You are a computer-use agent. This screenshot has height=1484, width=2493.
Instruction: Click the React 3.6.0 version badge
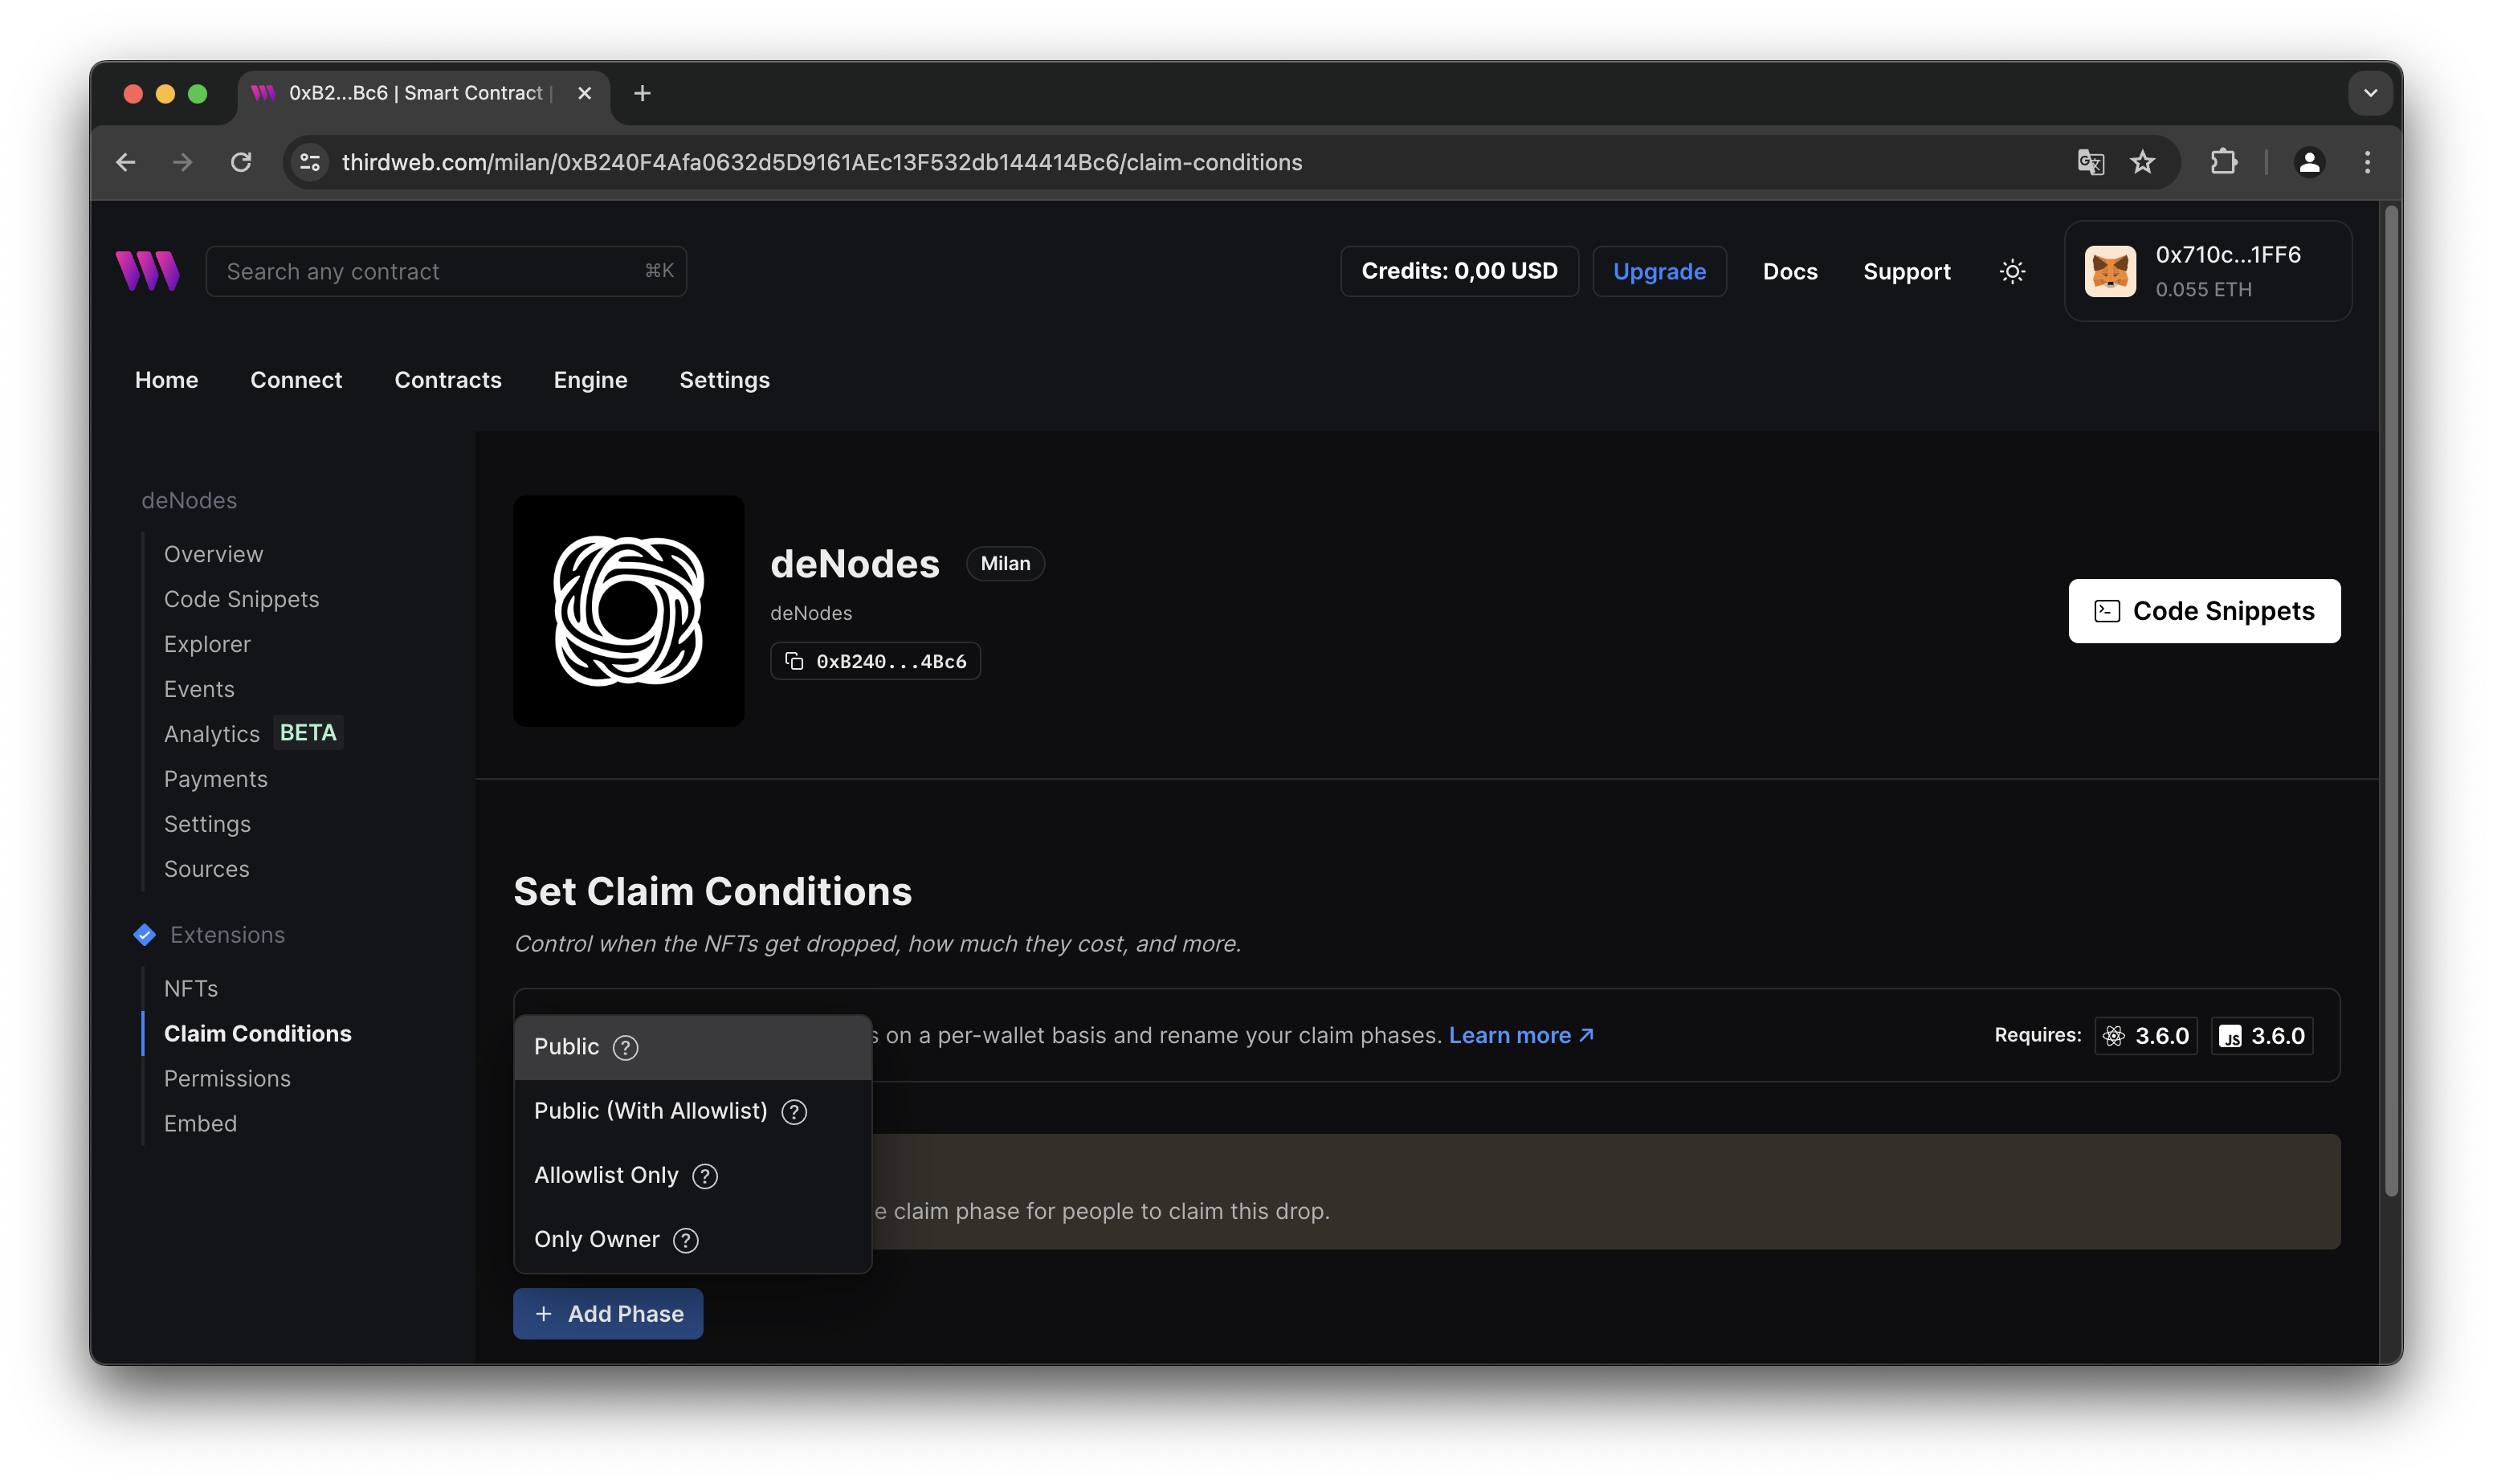(x=2146, y=1036)
